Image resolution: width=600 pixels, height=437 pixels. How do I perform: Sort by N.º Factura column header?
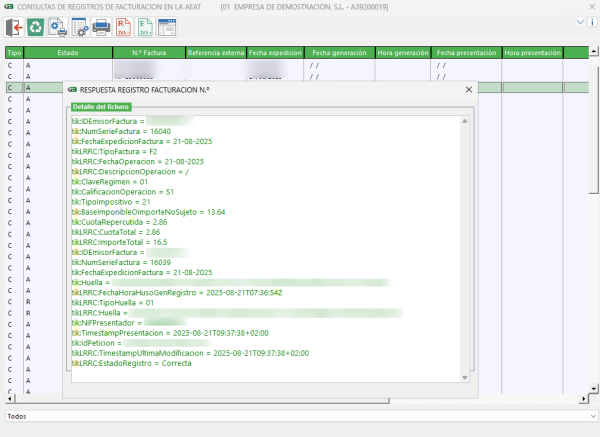pos(148,51)
